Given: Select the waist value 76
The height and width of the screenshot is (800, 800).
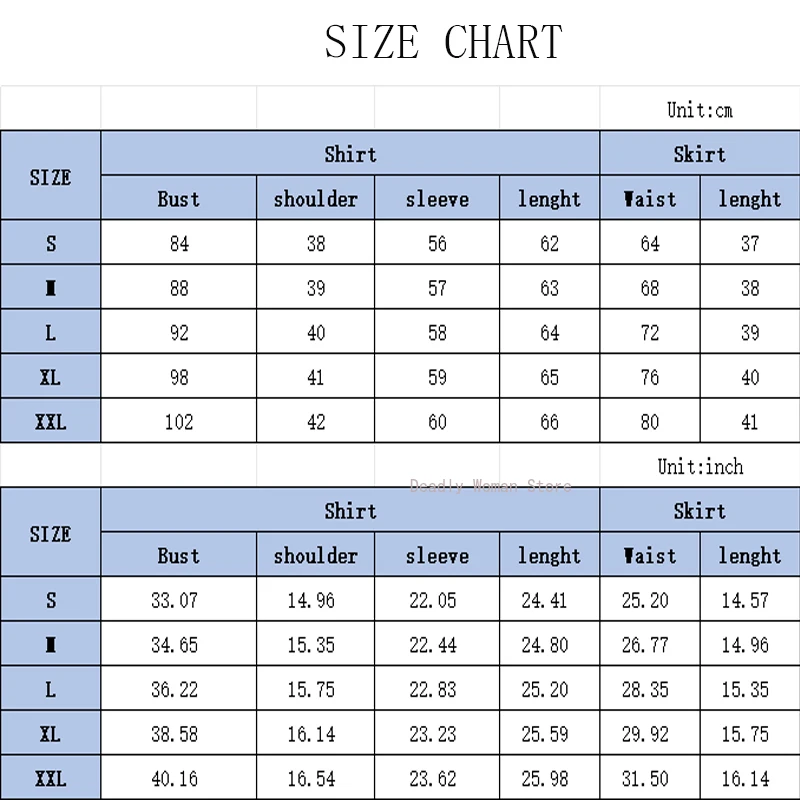Looking at the screenshot, I should (x=650, y=377).
